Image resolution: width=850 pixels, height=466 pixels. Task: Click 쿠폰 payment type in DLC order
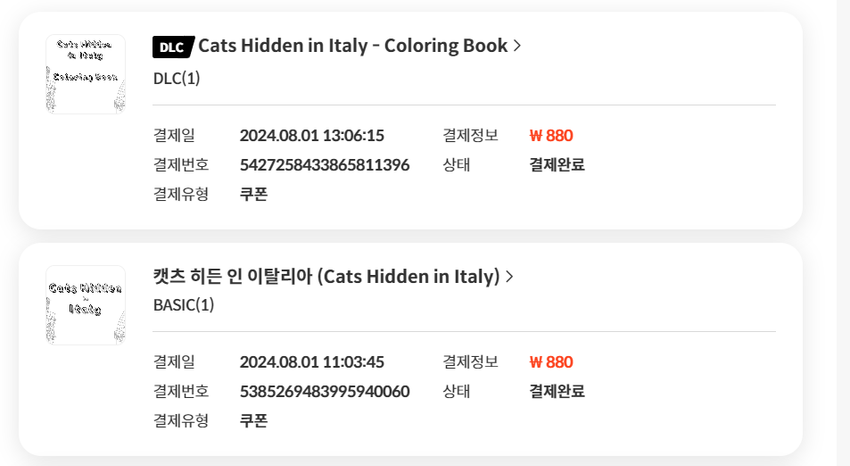(x=254, y=194)
